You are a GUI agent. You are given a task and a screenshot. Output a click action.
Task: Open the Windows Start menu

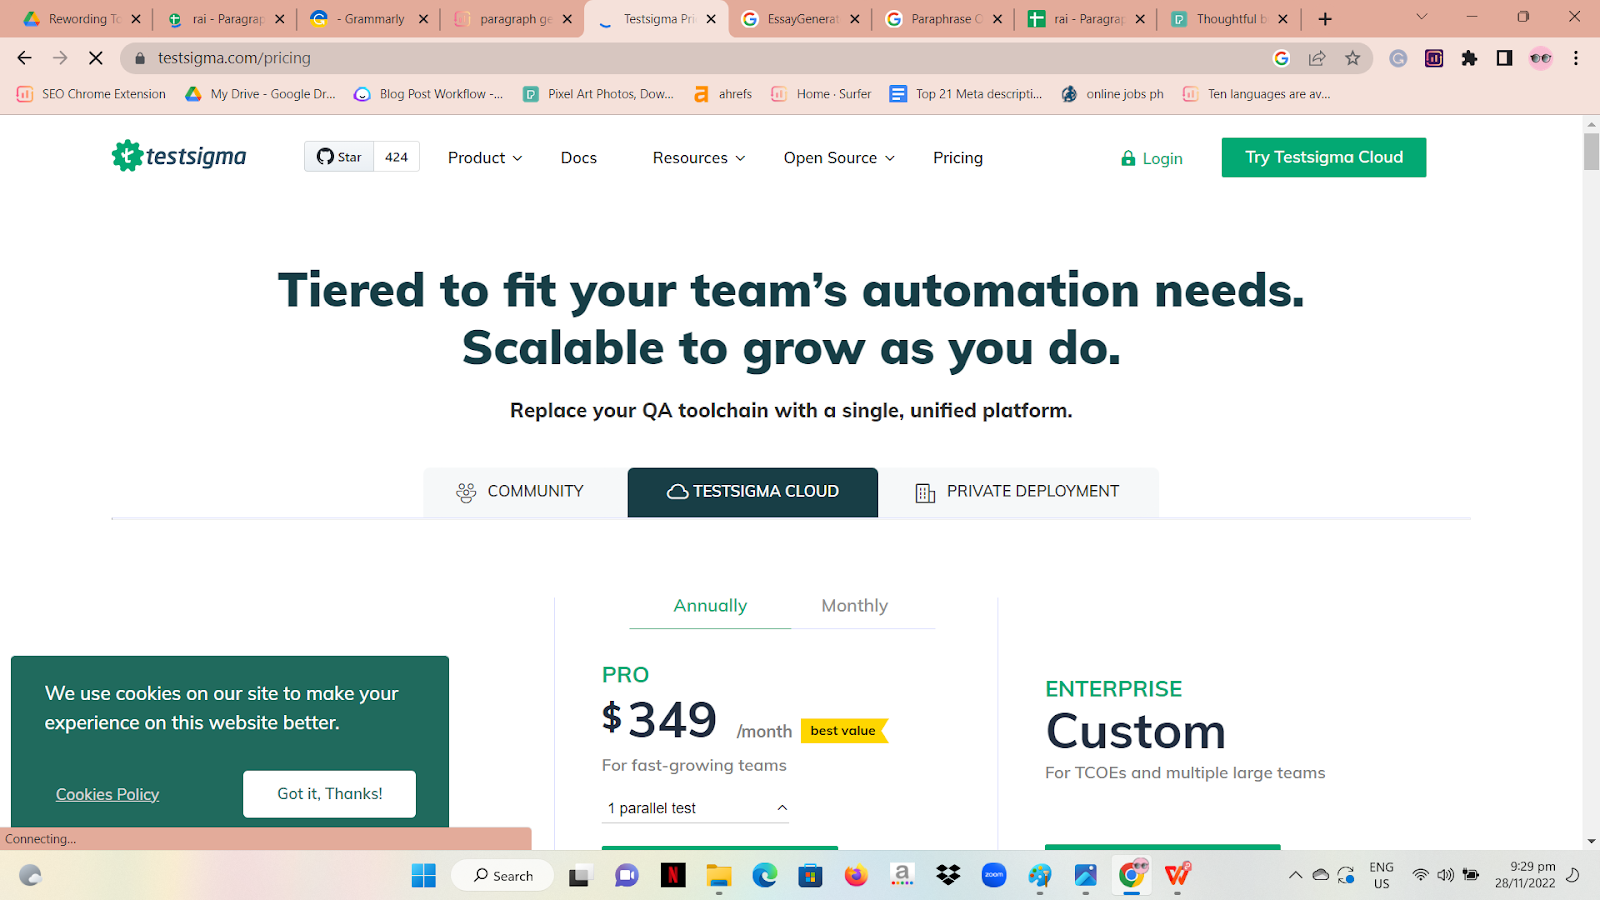click(424, 876)
